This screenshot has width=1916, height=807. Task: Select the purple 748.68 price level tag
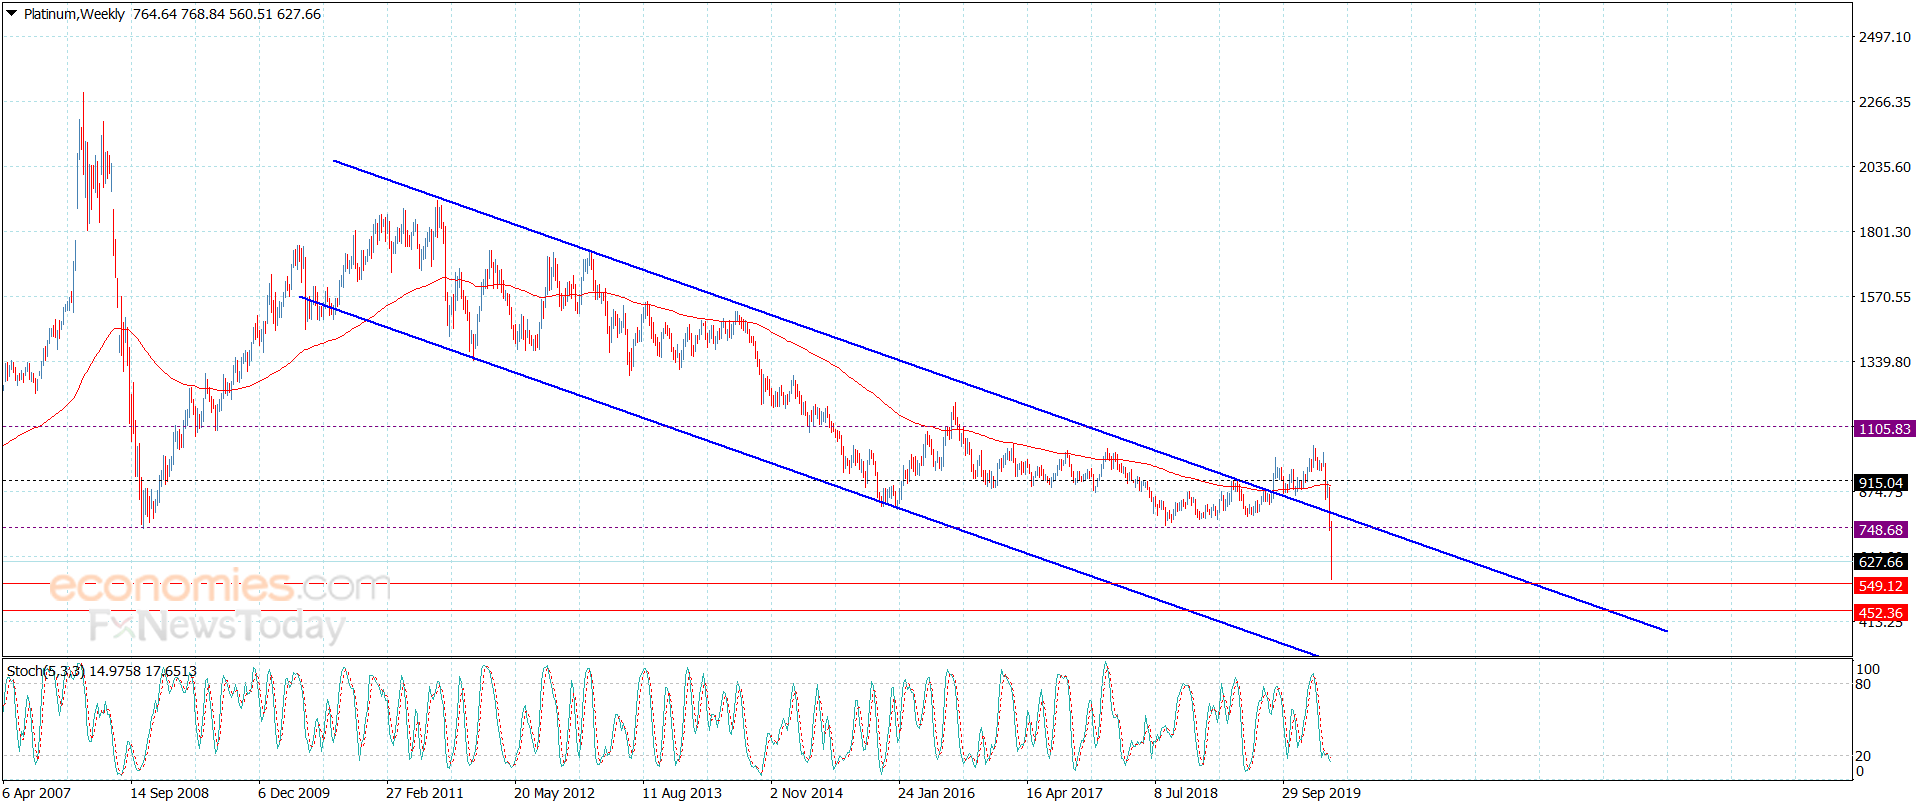tap(1880, 530)
